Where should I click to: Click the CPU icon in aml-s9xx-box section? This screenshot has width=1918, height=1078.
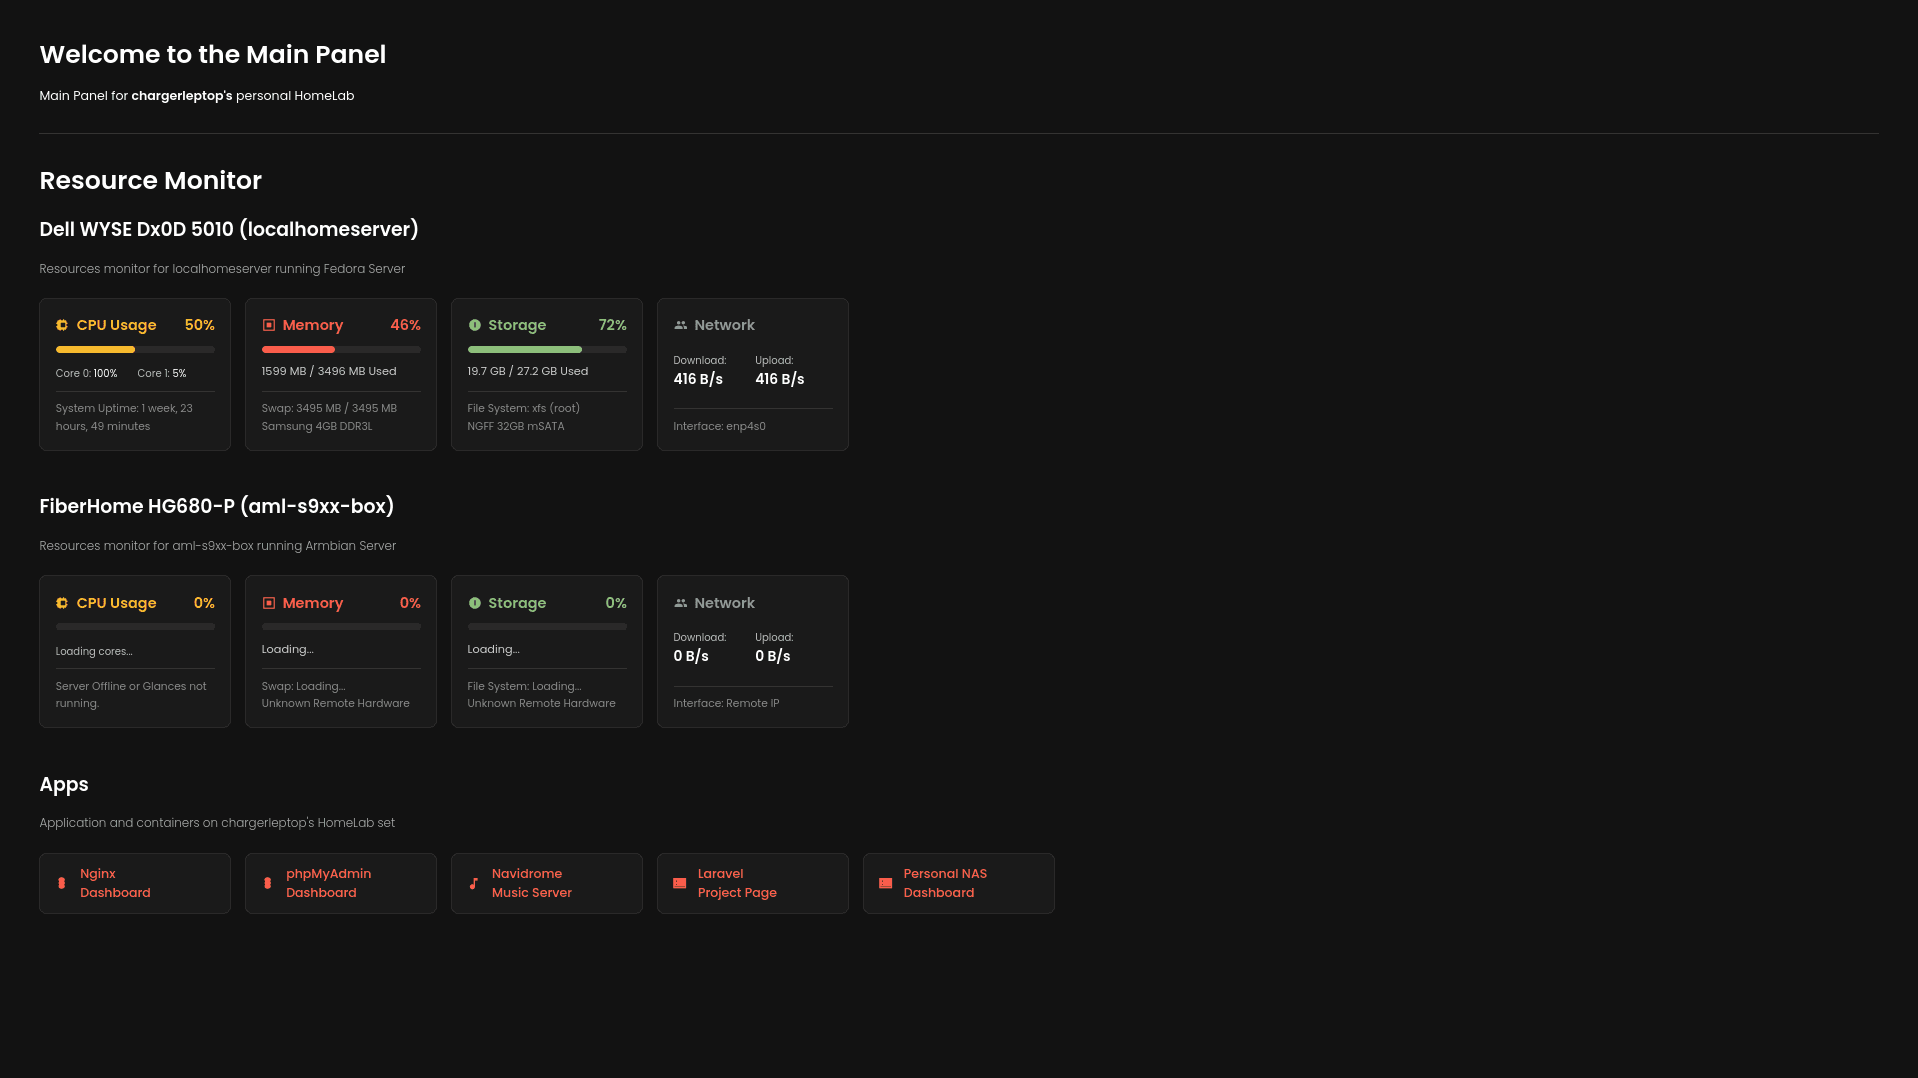point(62,603)
